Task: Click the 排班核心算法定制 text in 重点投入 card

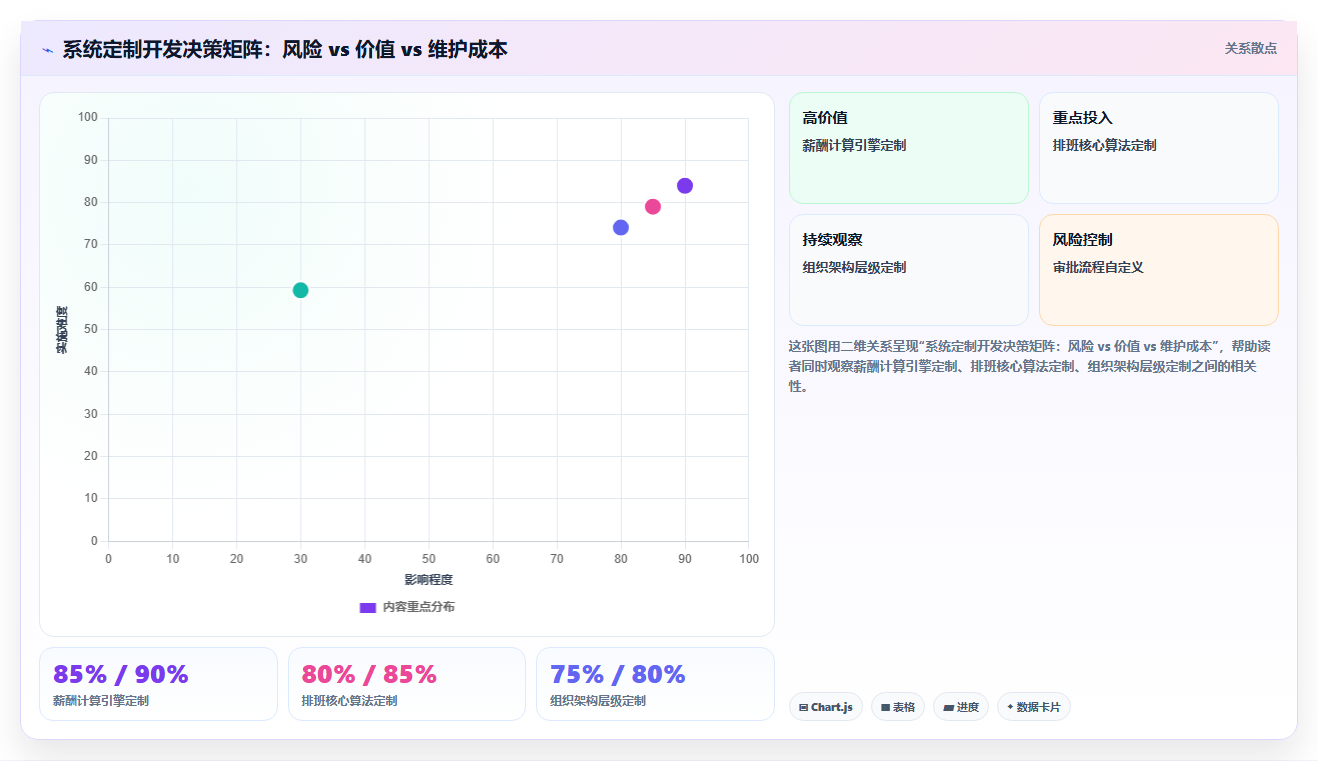Action: [x=1104, y=145]
